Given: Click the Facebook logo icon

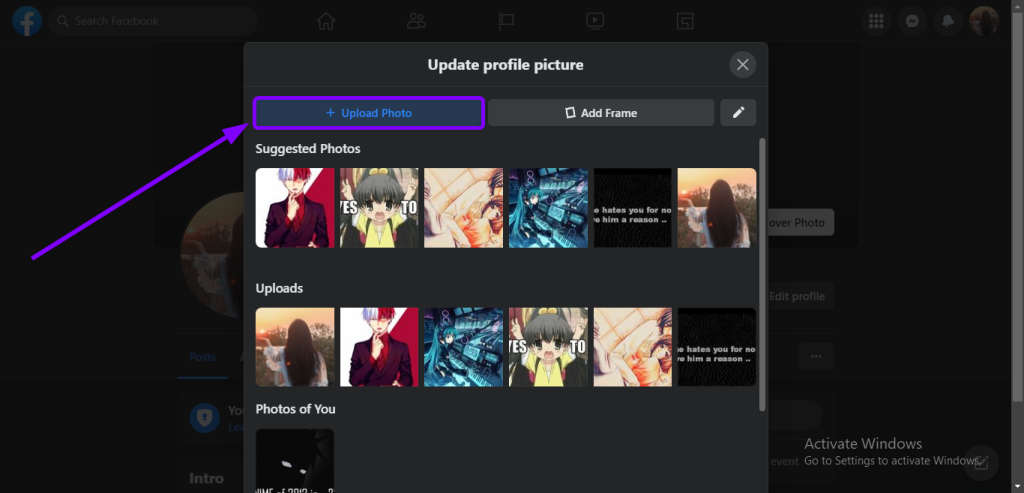Looking at the screenshot, I should (x=27, y=20).
